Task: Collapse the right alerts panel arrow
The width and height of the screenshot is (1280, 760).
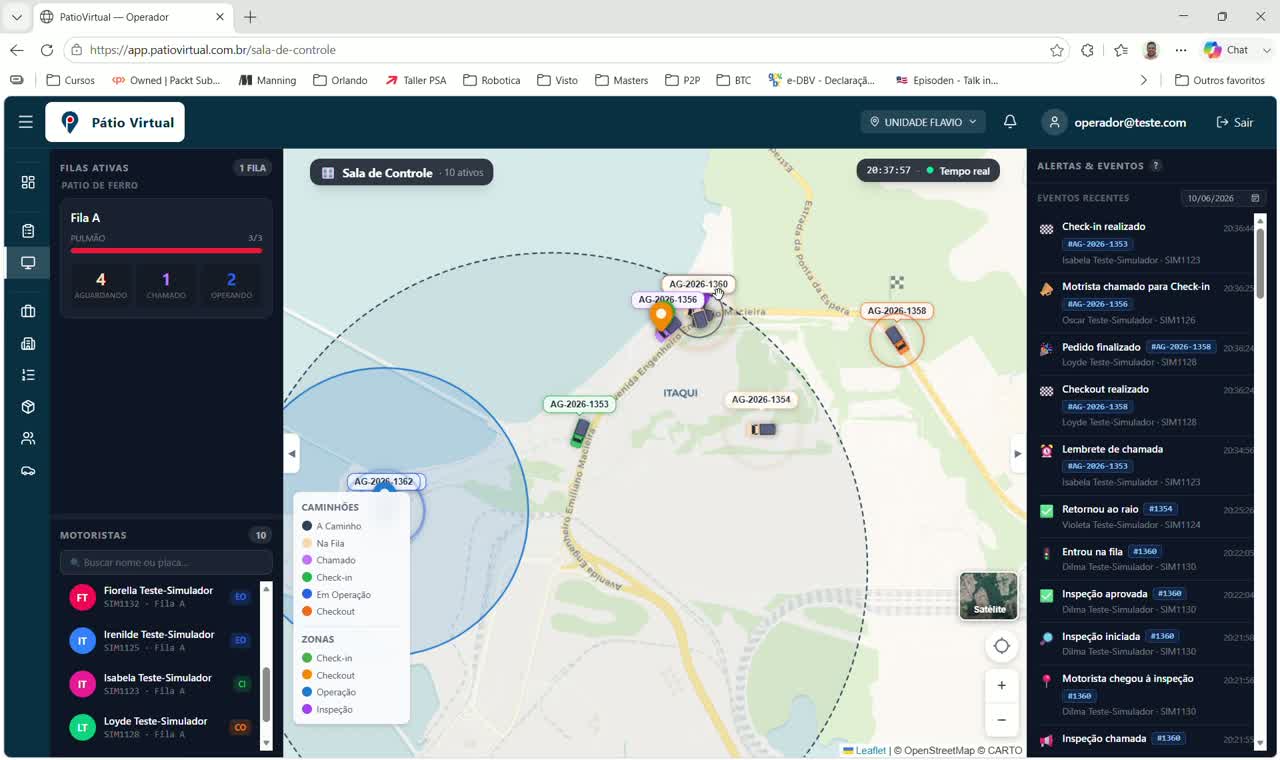Action: [1018, 454]
